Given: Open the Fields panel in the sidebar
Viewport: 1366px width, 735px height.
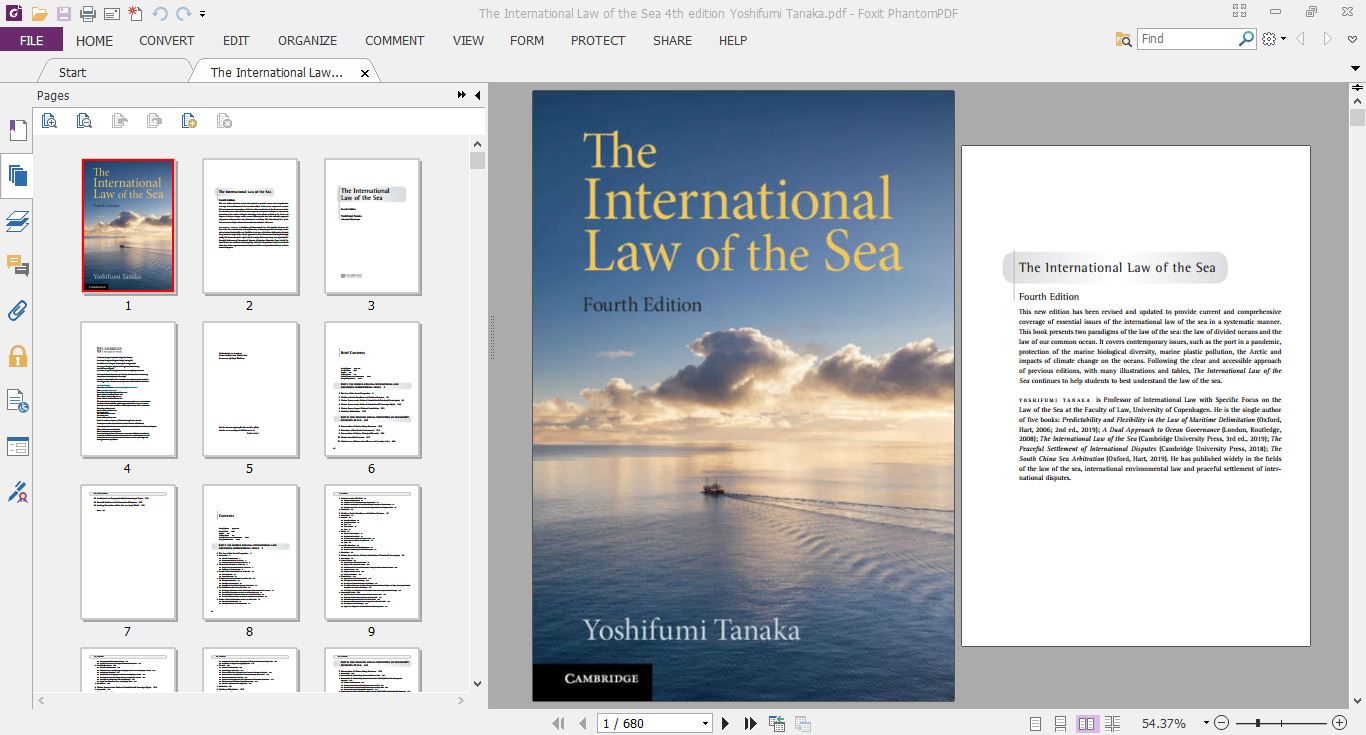Looking at the screenshot, I should [x=17, y=446].
